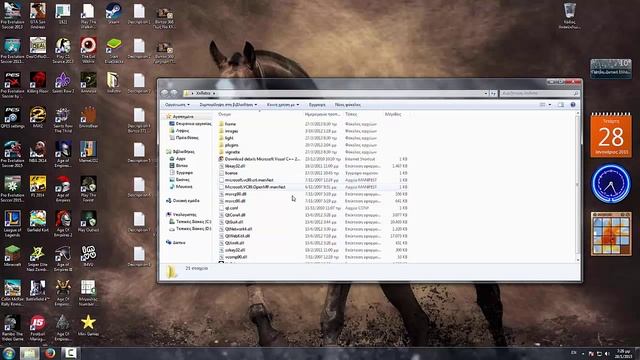Toggle the Explorer preview pane button
This screenshot has height=360, width=640.
(x=560, y=105)
